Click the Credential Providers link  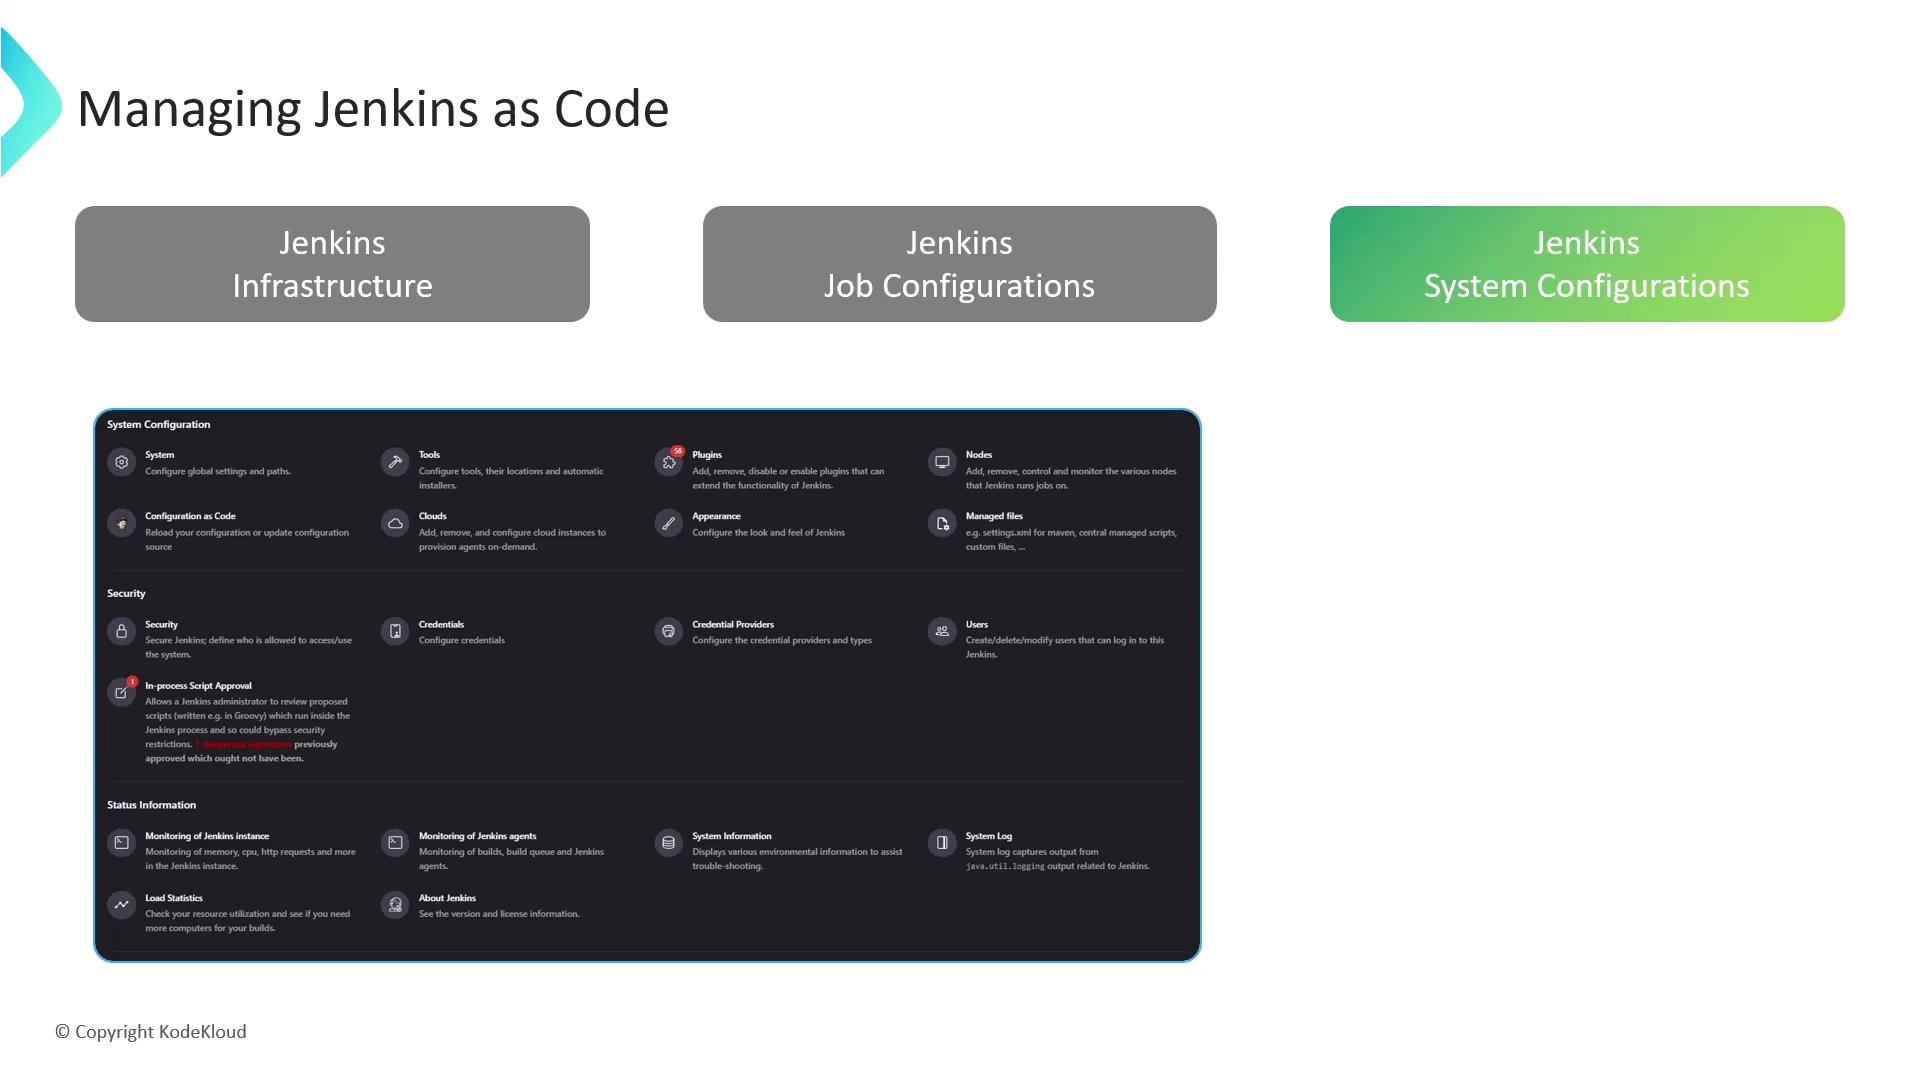(x=733, y=624)
